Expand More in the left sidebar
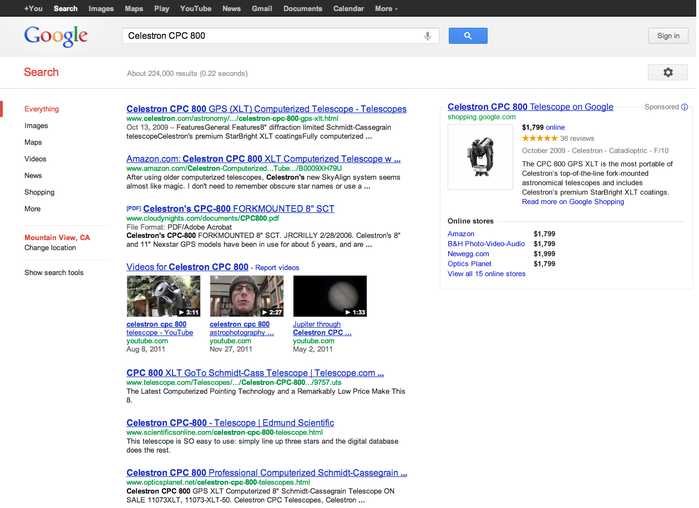Viewport: 699px width, 508px height. [x=32, y=209]
